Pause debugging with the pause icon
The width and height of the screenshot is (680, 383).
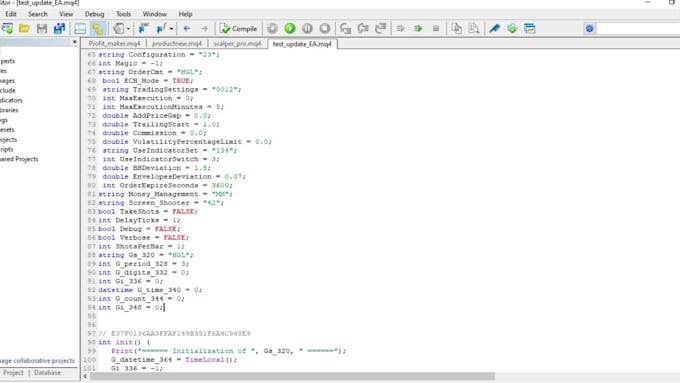pos(307,29)
